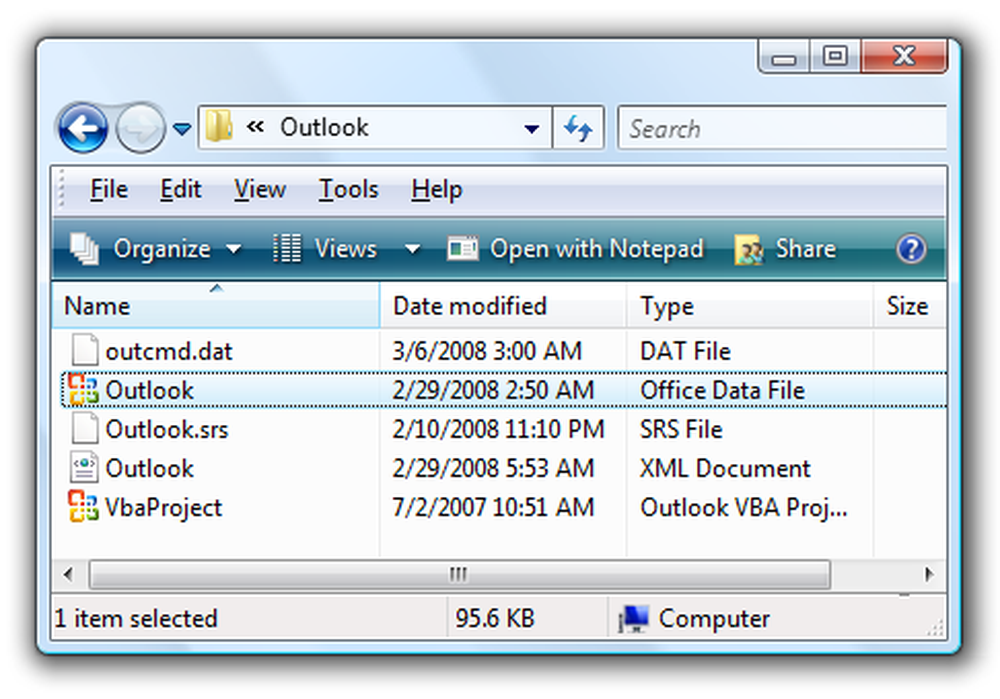
Task: Click the greyed Forward navigation arrow
Action: coord(140,128)
